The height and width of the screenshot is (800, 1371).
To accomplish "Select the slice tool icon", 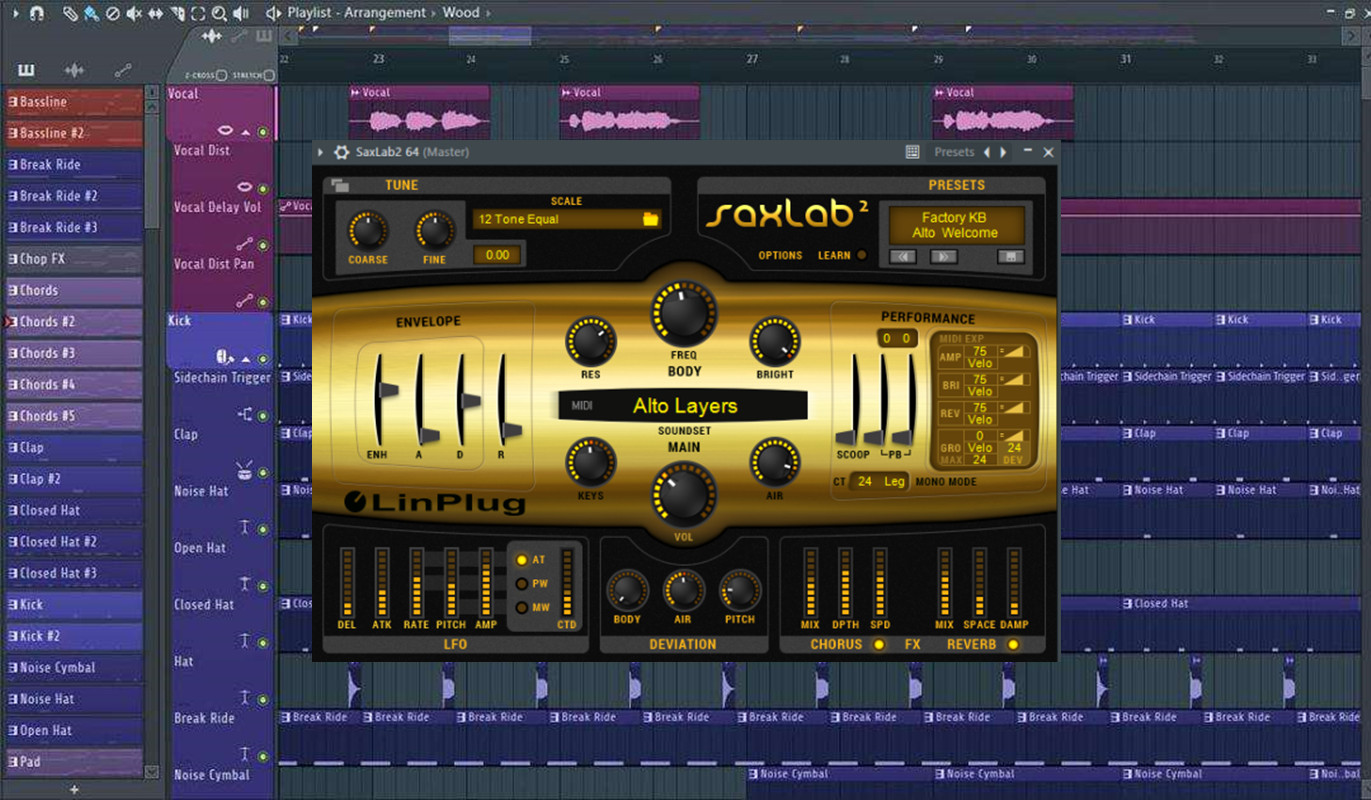I will 177,13.
